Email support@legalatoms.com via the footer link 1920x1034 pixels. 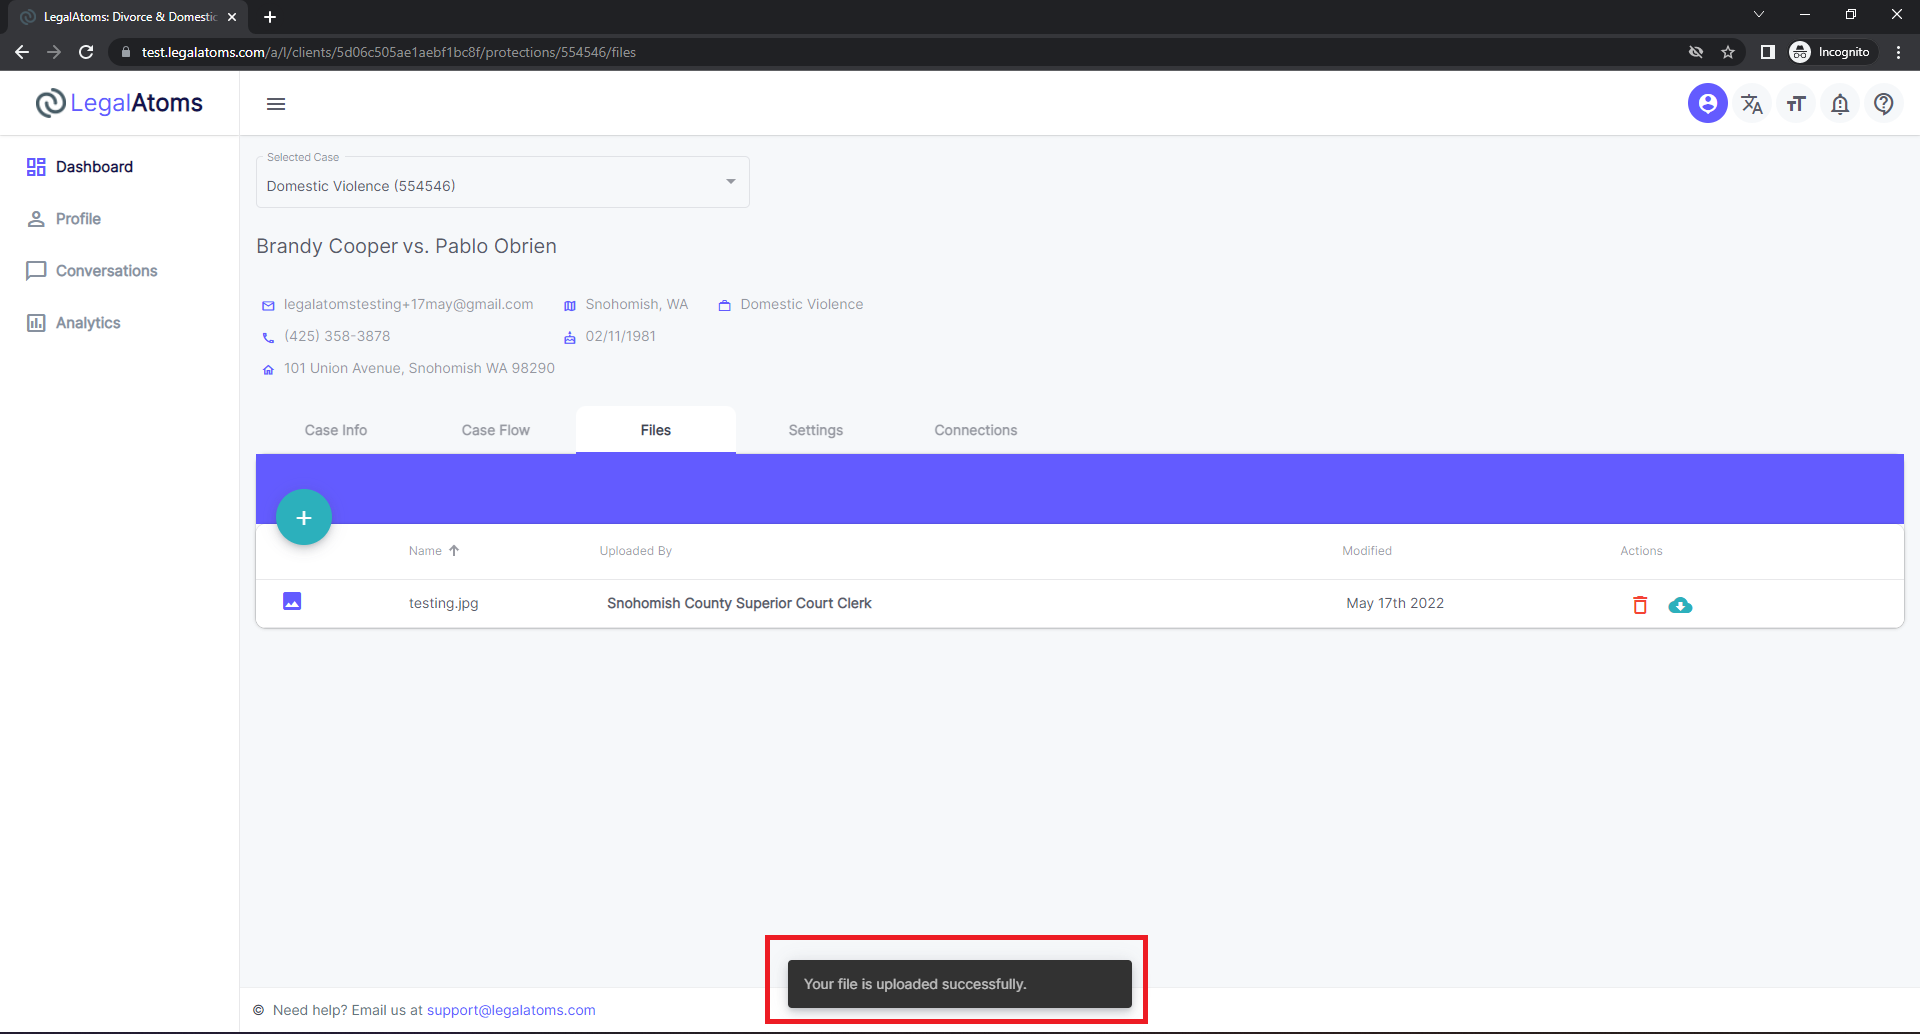[511, 1010]
